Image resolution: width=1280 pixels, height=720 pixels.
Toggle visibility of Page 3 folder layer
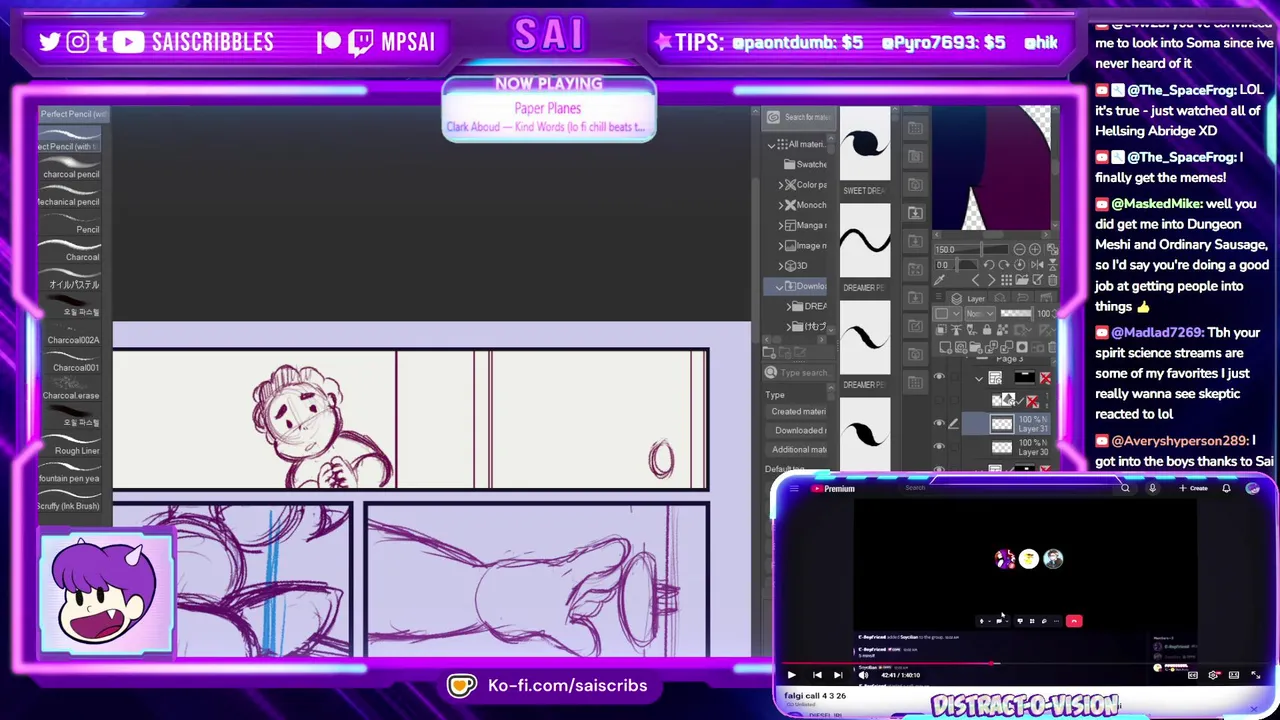click(x=938, y=378)
